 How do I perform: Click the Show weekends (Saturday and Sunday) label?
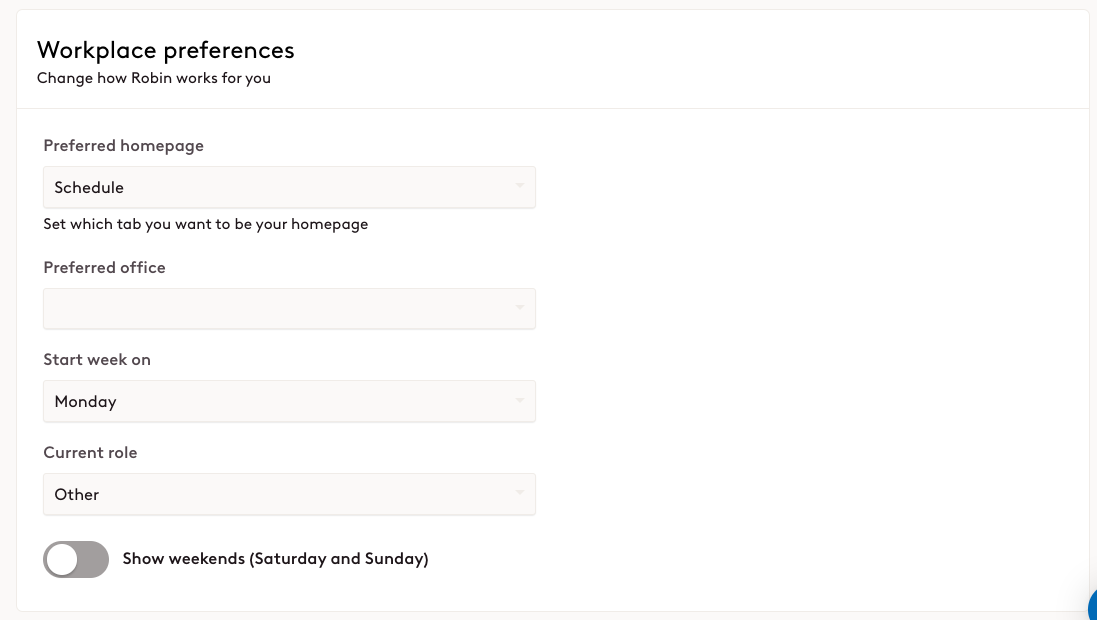(x=275, y=559)
